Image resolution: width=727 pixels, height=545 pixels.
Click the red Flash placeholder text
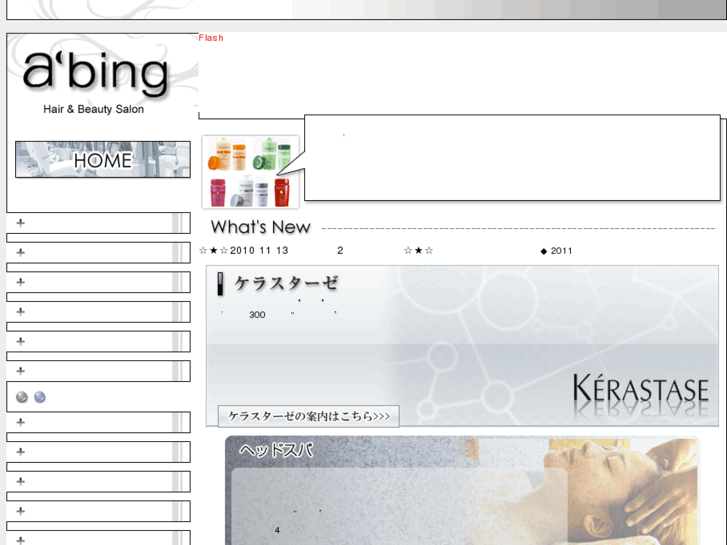(x=211, y=38)
